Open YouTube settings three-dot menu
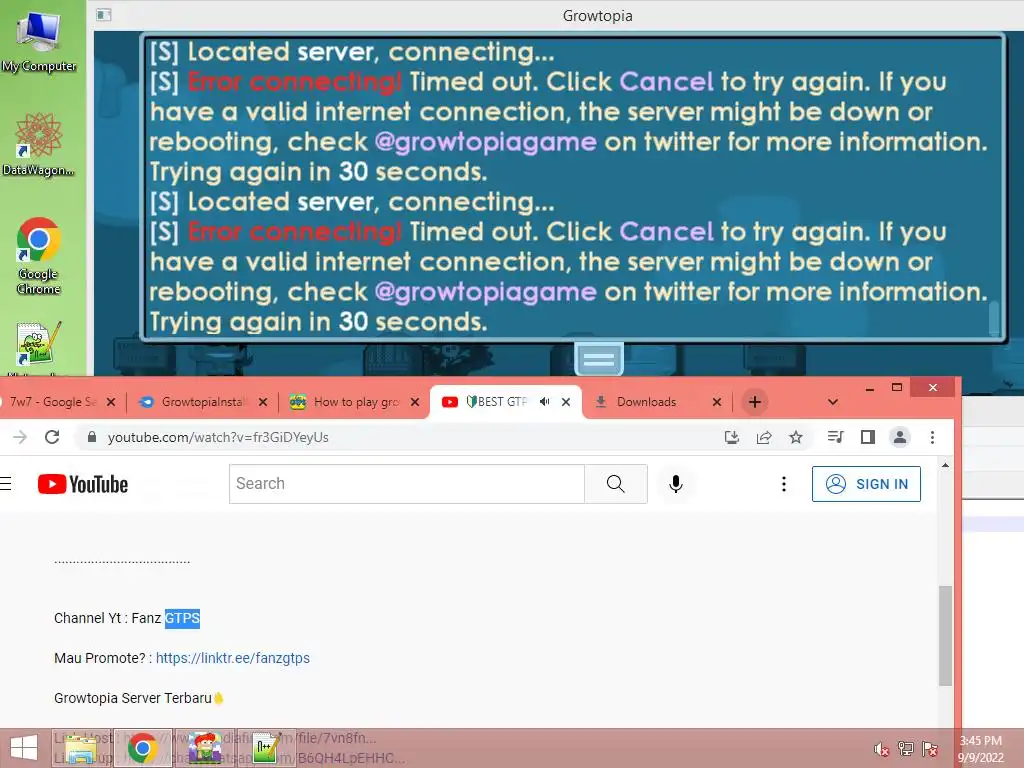This screenshot has height=768, width=1024. click(x=784, y=484)
